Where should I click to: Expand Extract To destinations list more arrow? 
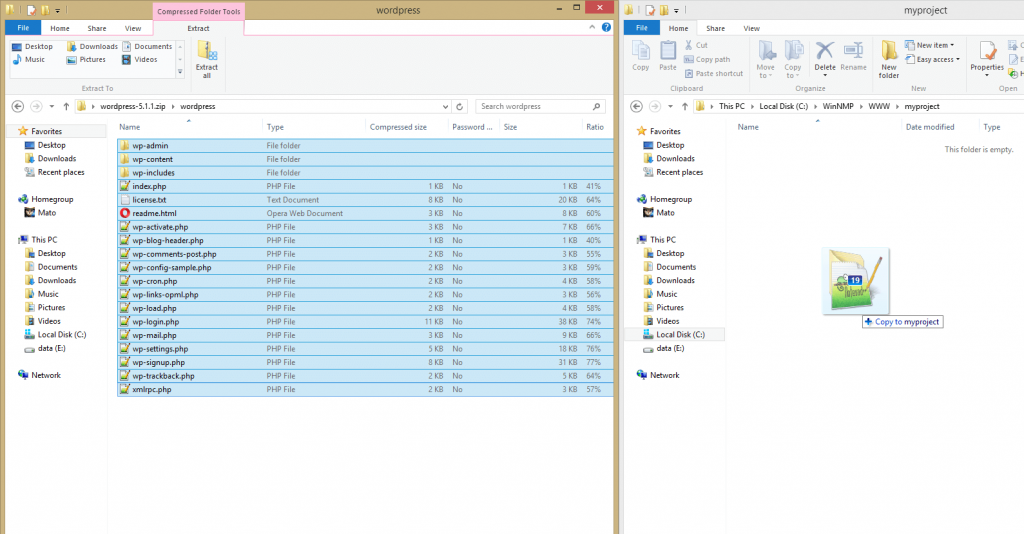click(180, 72)
